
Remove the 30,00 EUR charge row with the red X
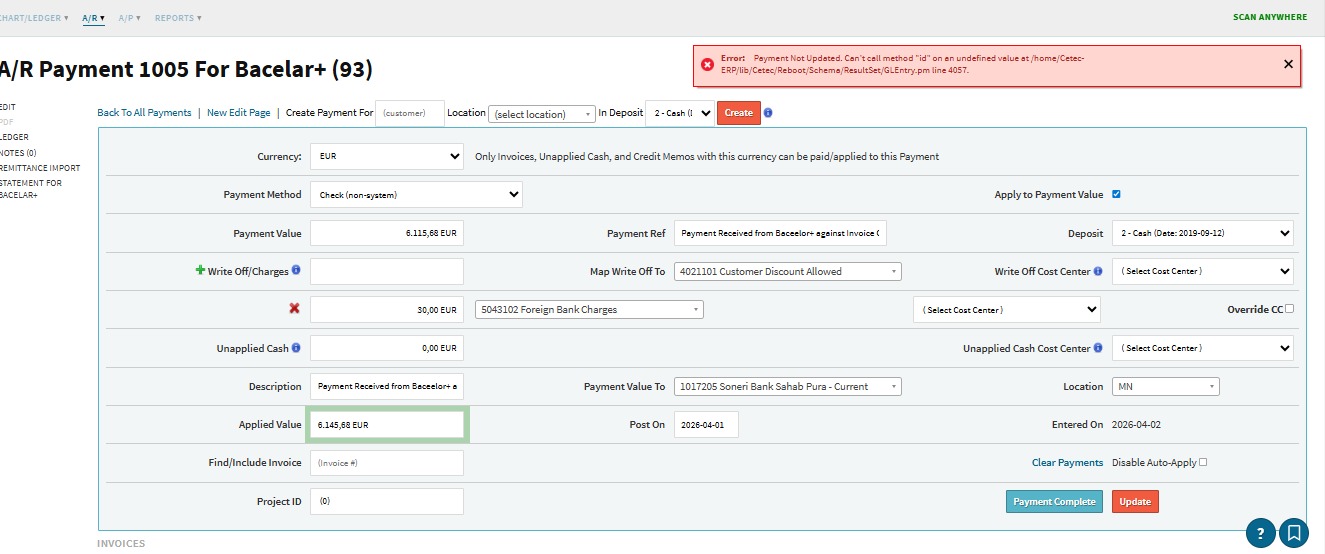pyautogui.click(x=294, y=309)
